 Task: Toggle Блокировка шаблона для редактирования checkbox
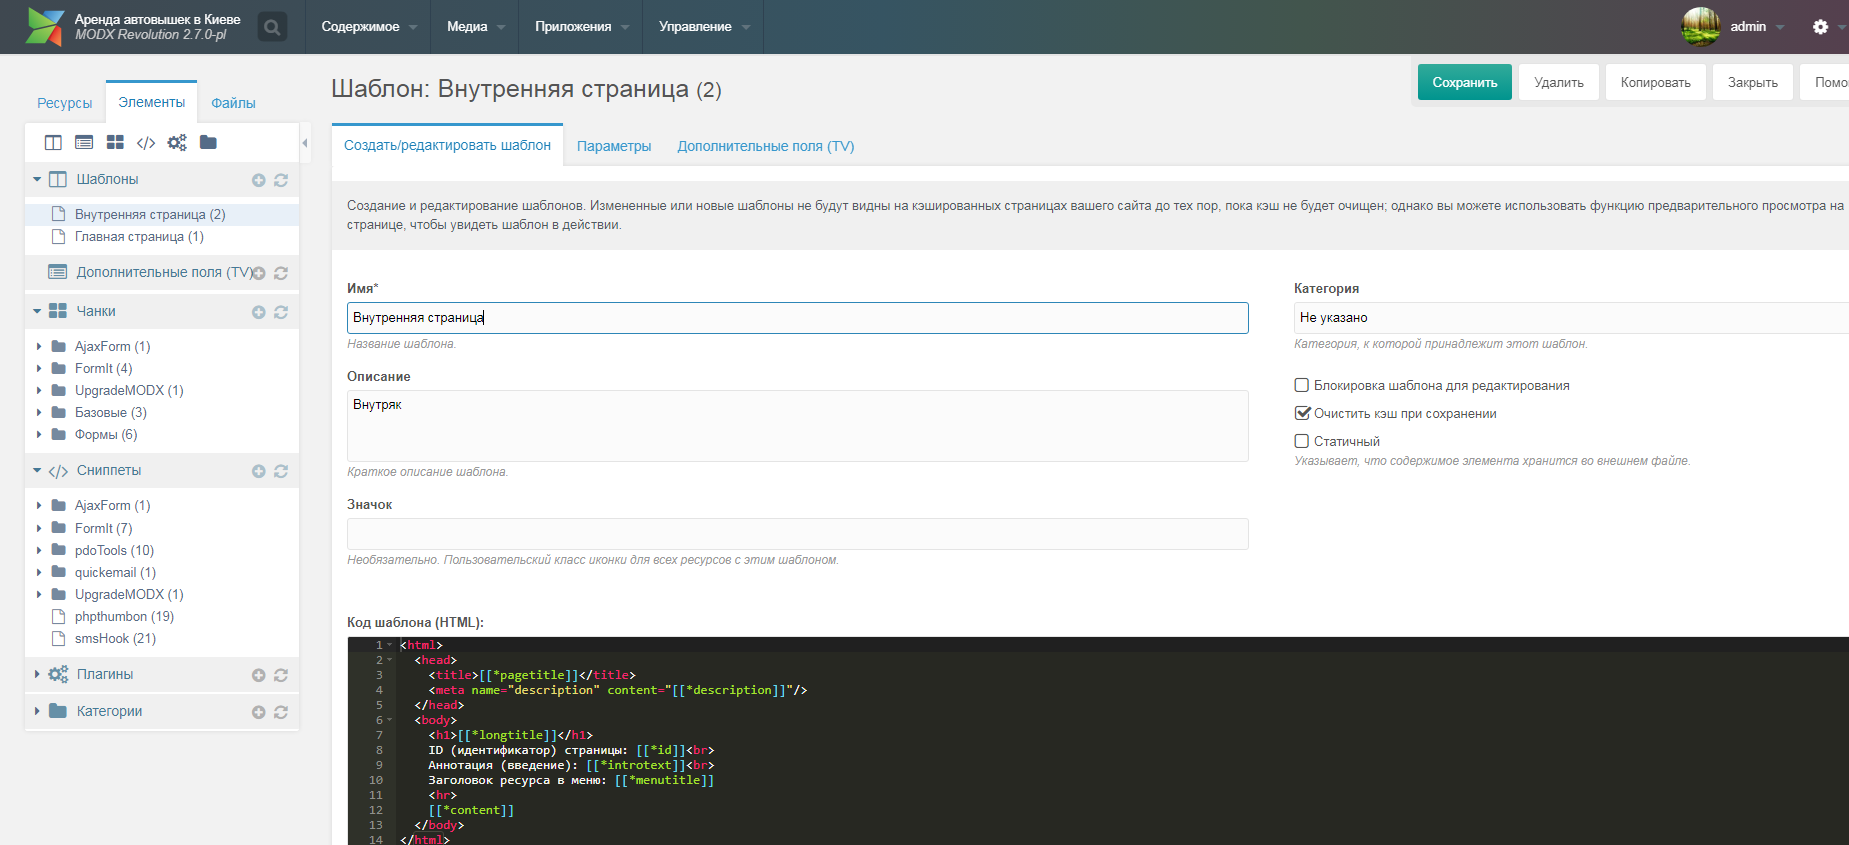pos(1302,385)
